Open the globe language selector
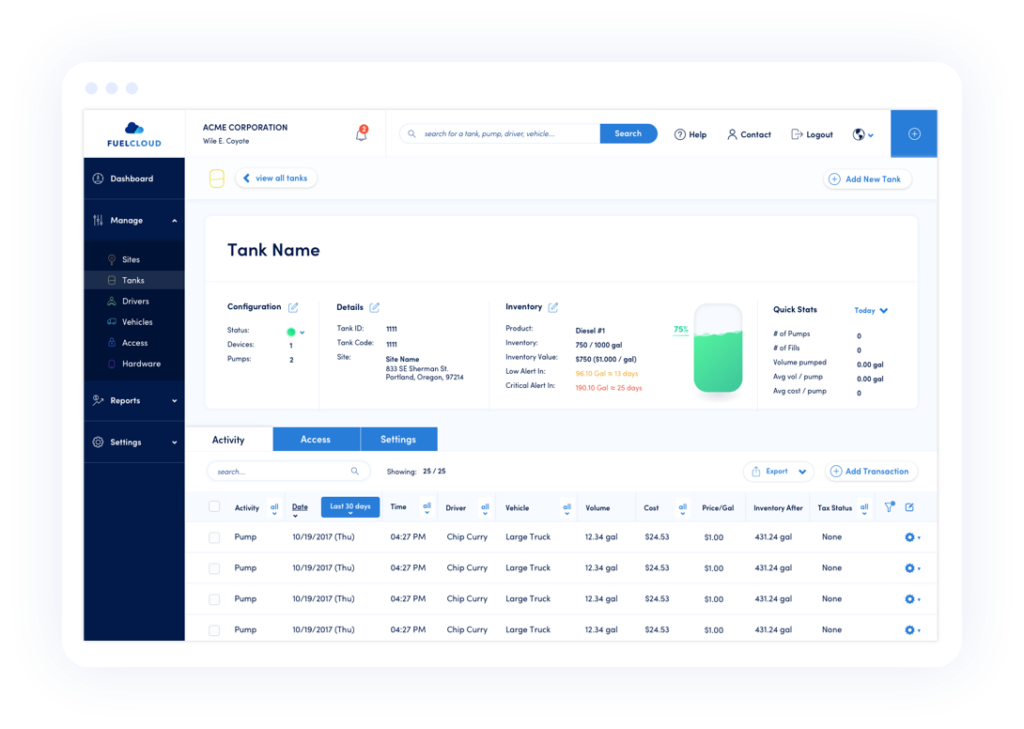This screenshot has height=729, width=1024. (x=862, y=134)
